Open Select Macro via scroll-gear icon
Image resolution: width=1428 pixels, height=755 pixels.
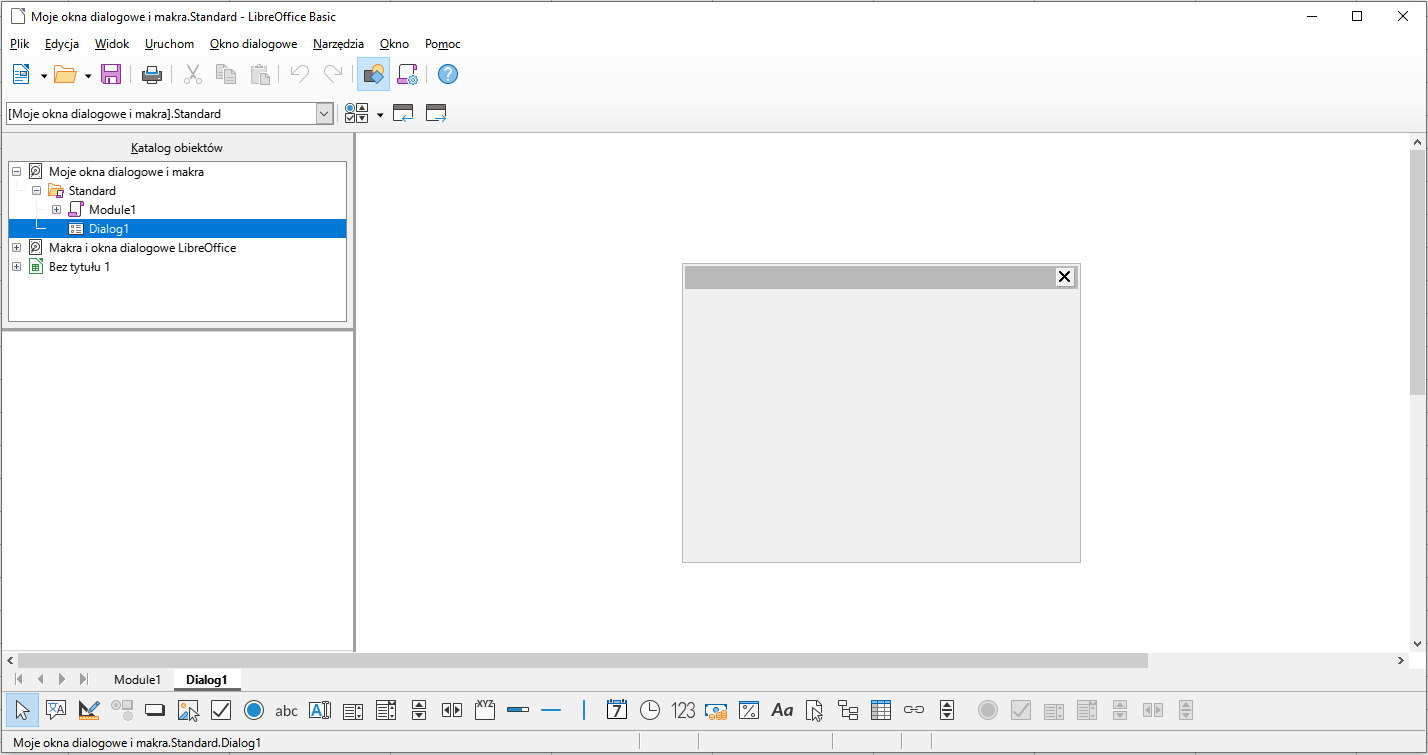(x=407, y=74)
